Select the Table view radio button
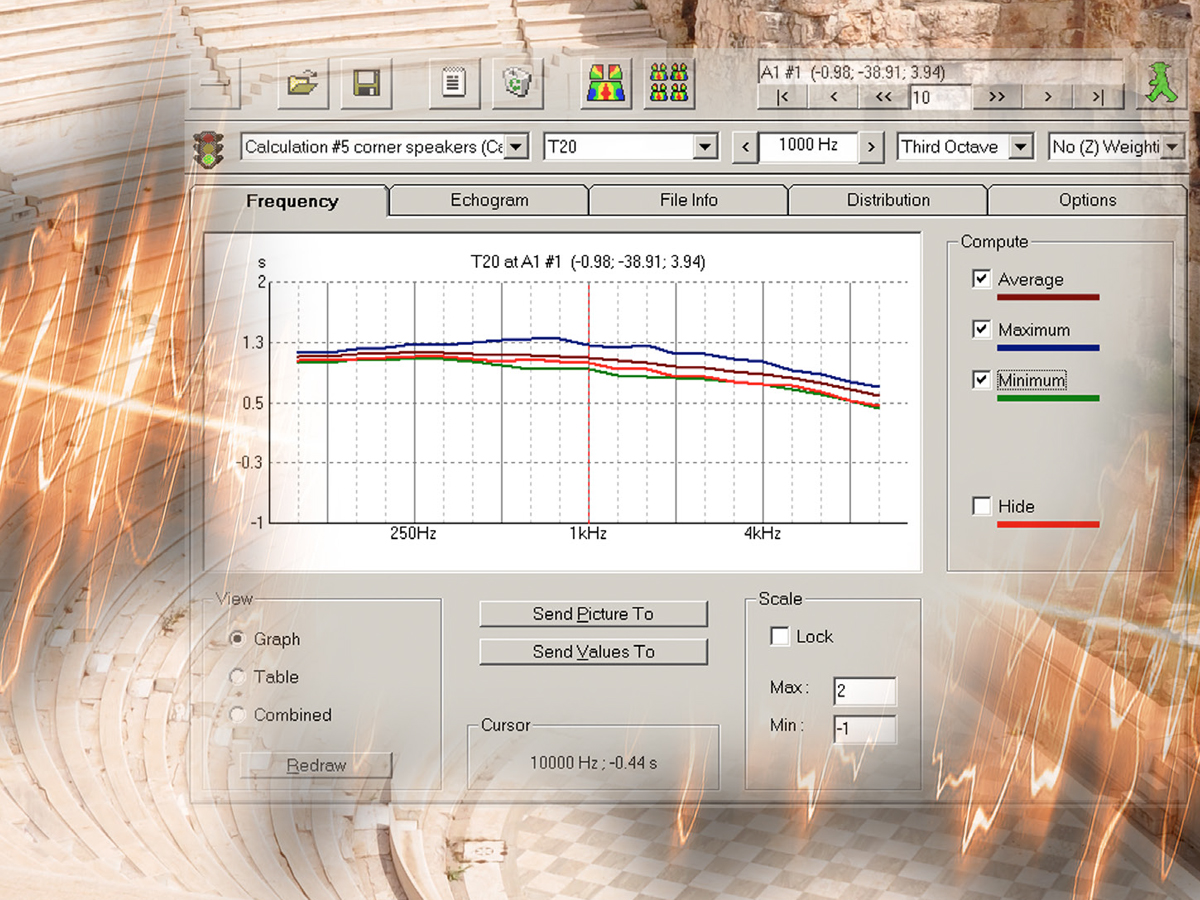1200x900 pixels. coord(238,677)
